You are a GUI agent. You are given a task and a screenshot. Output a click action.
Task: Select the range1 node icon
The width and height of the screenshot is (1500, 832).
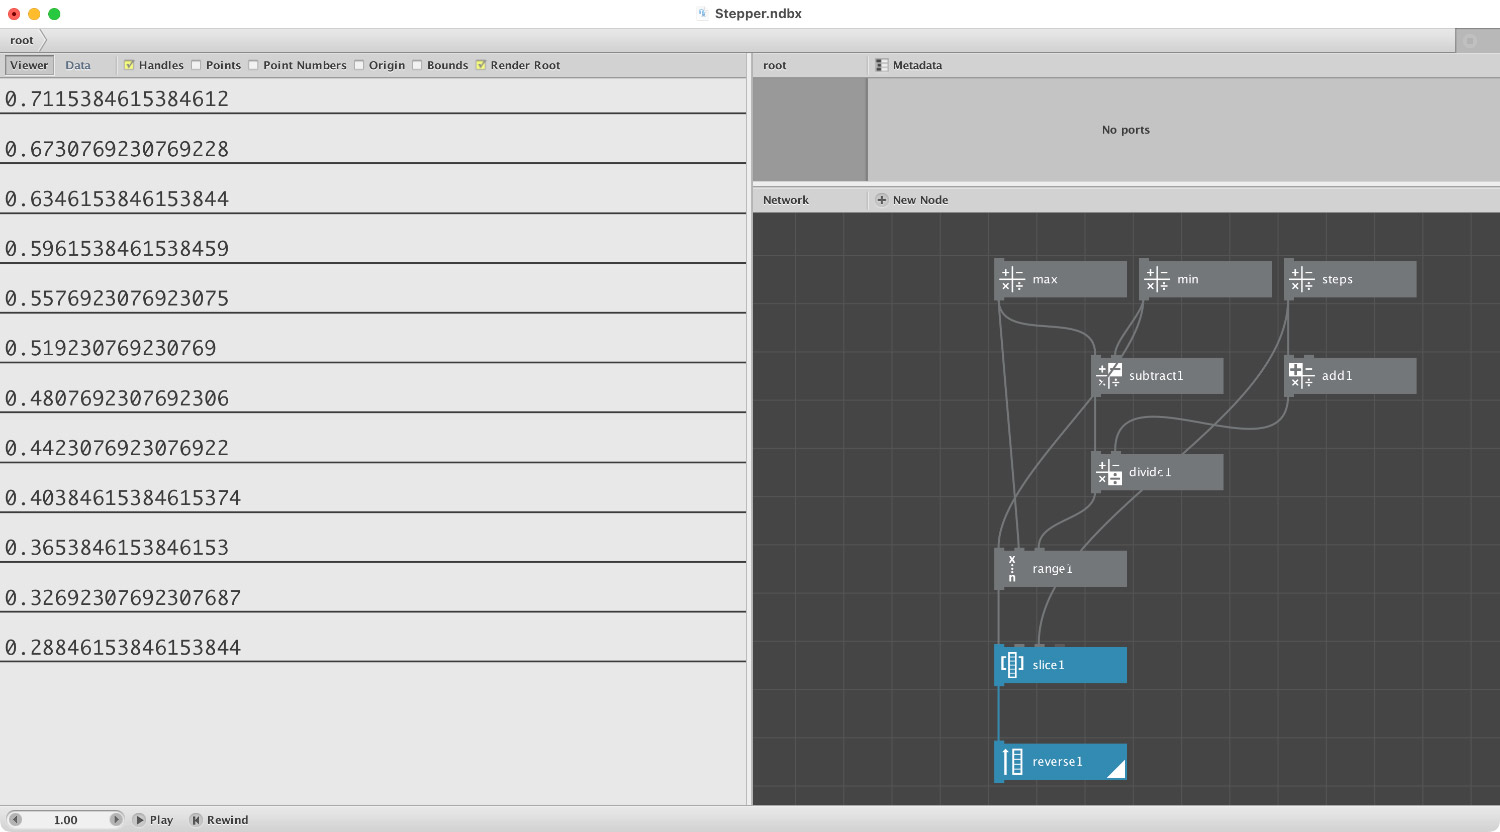point(1012,569)
